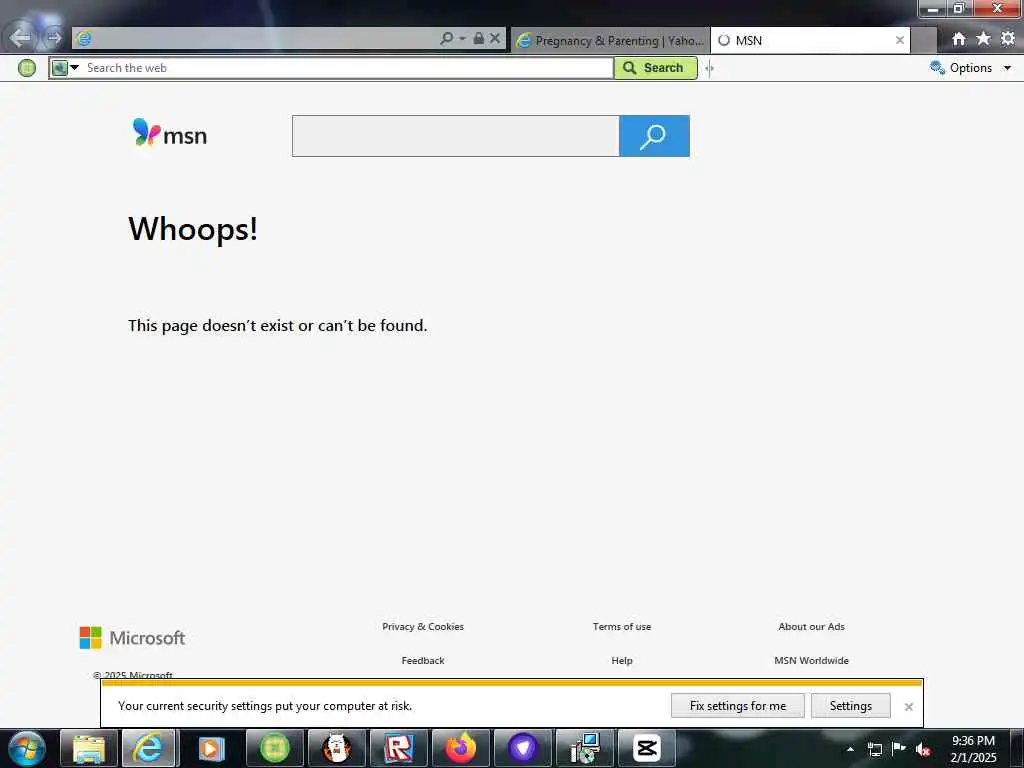Open the toolbar Options menu

click(x=970, y=68)
